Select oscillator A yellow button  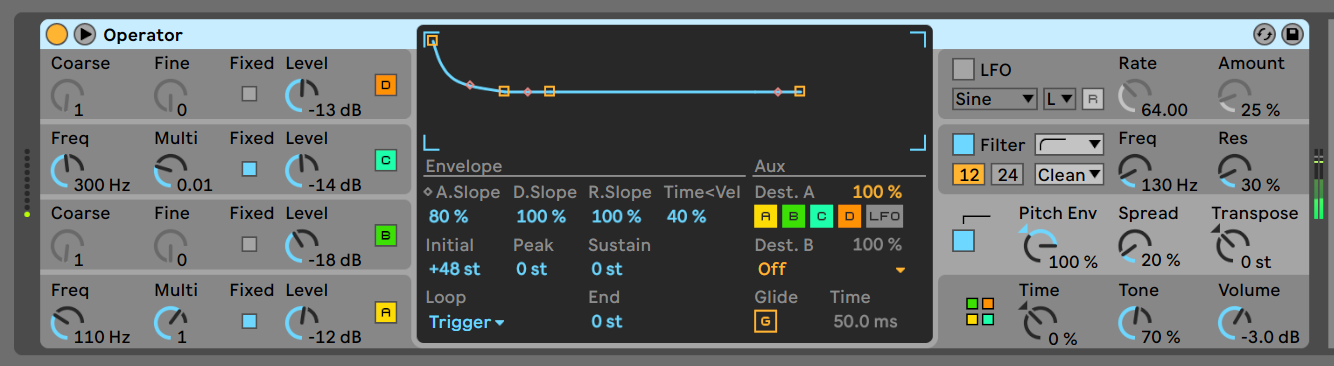coord(386,312)
